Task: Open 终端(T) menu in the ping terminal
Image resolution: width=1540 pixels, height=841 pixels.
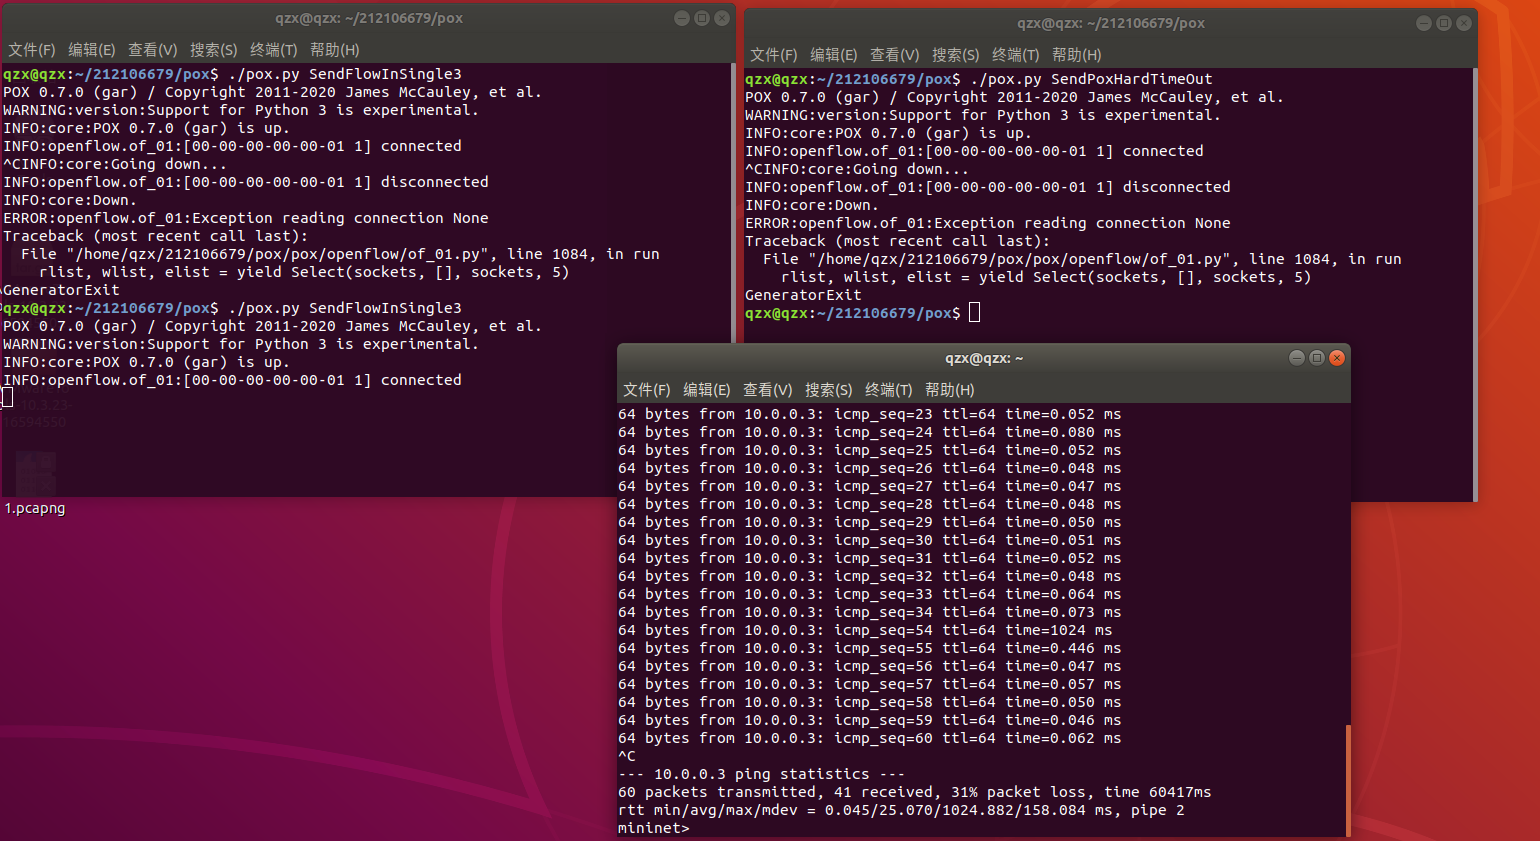Action: point(889,390)
